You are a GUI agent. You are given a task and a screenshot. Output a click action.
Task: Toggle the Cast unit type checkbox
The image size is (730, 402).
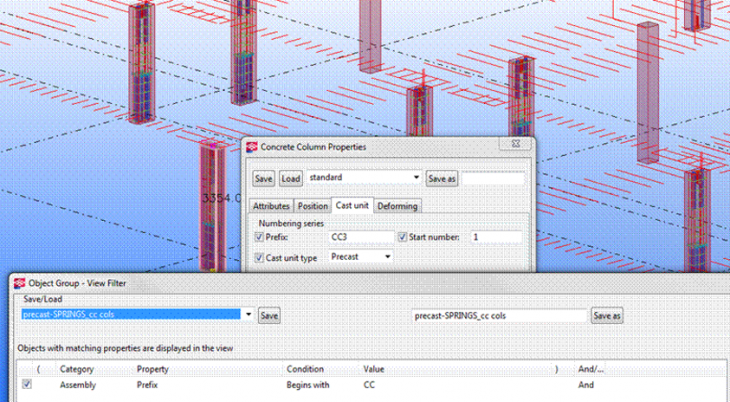pyautogui.click(x=260, y=257)
